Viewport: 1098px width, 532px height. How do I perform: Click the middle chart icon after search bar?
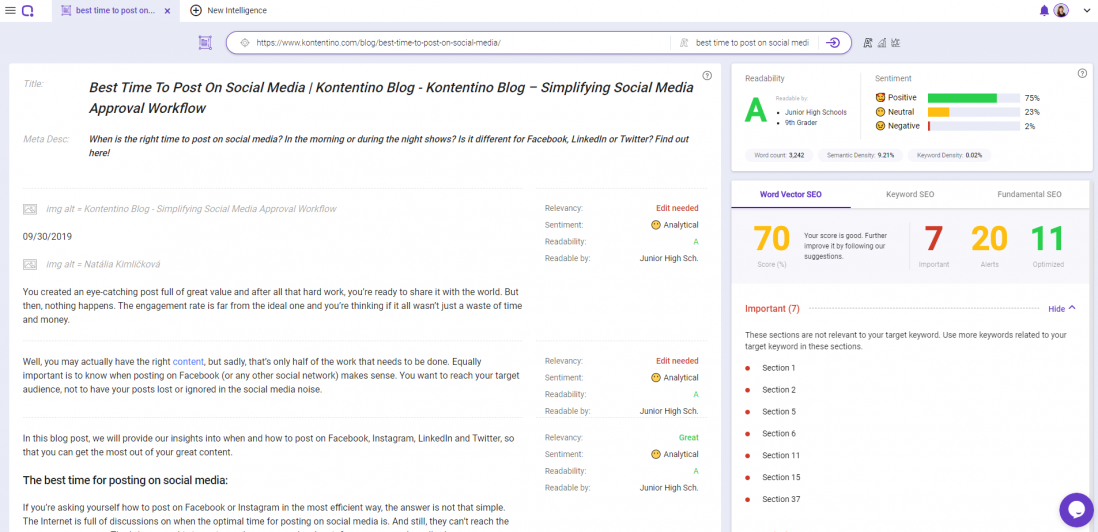(x=882, y=43)
